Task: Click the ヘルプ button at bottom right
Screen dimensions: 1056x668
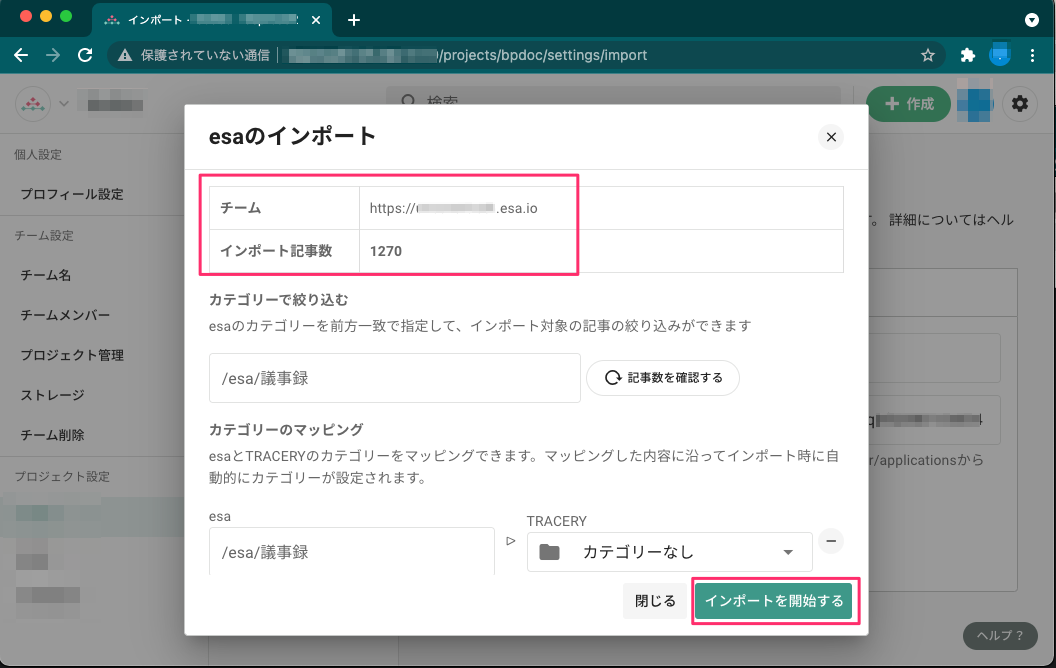Action: point(999,636)
